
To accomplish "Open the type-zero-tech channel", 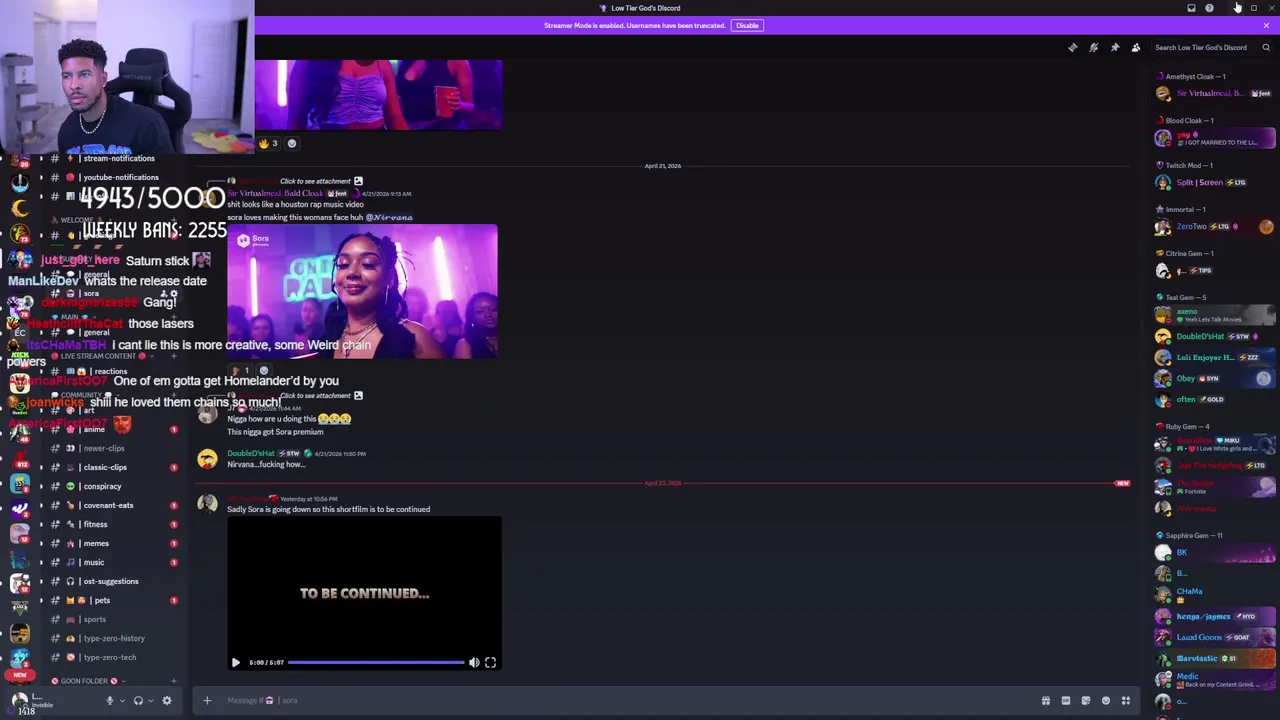I will 112,657.
